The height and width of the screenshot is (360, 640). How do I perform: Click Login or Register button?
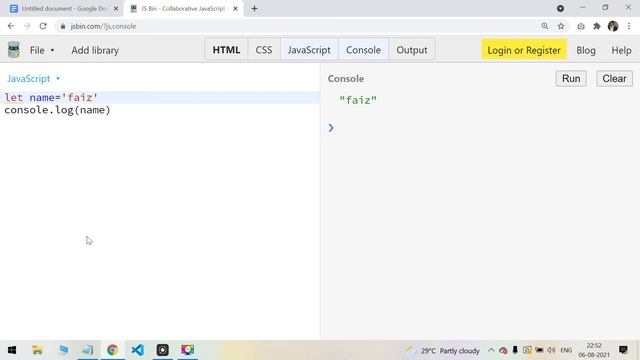coord(524,50)
